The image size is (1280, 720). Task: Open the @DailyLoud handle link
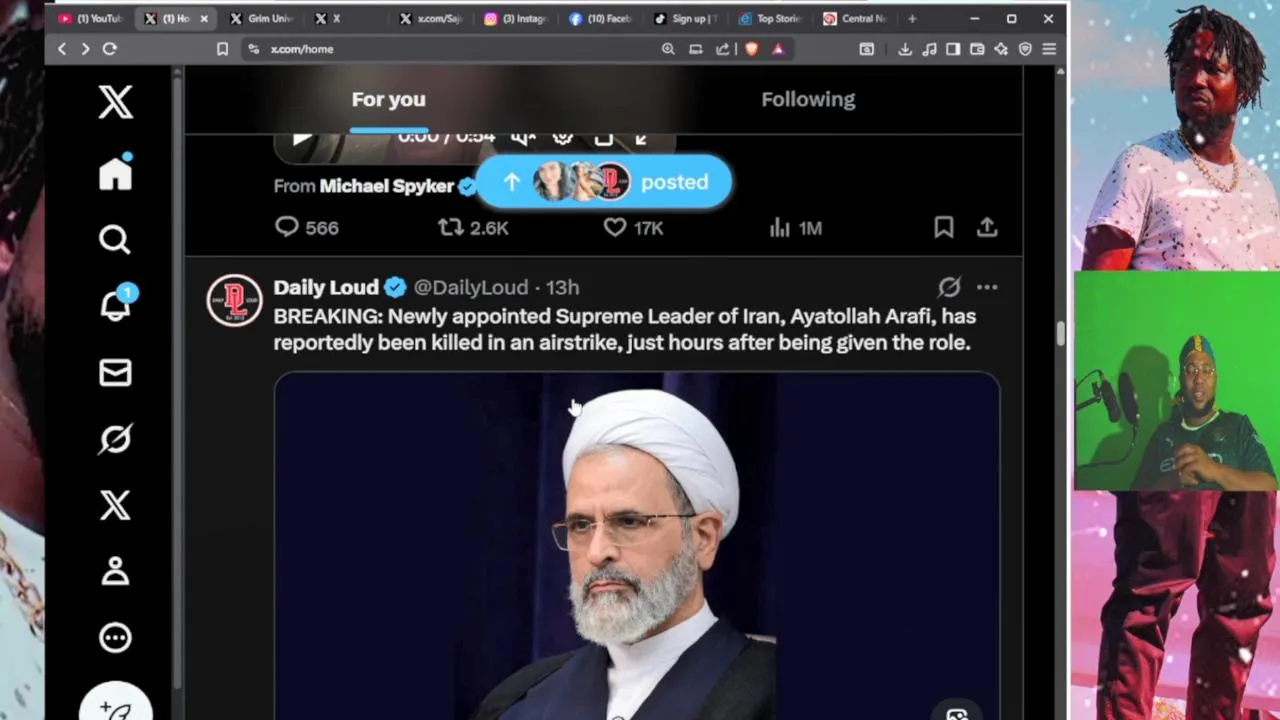(470, 287)
